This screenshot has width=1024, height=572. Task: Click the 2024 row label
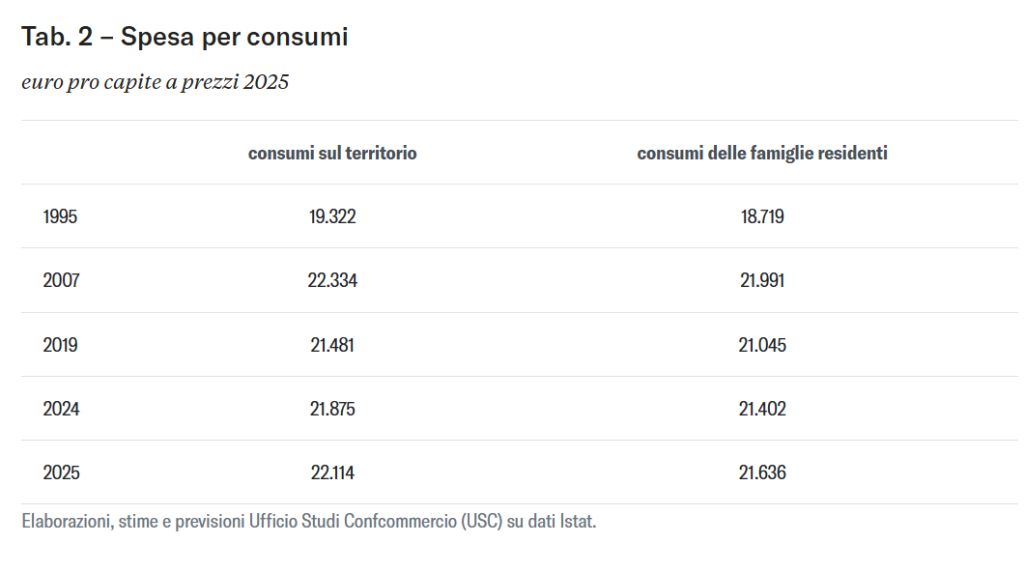tap(61, 409)
